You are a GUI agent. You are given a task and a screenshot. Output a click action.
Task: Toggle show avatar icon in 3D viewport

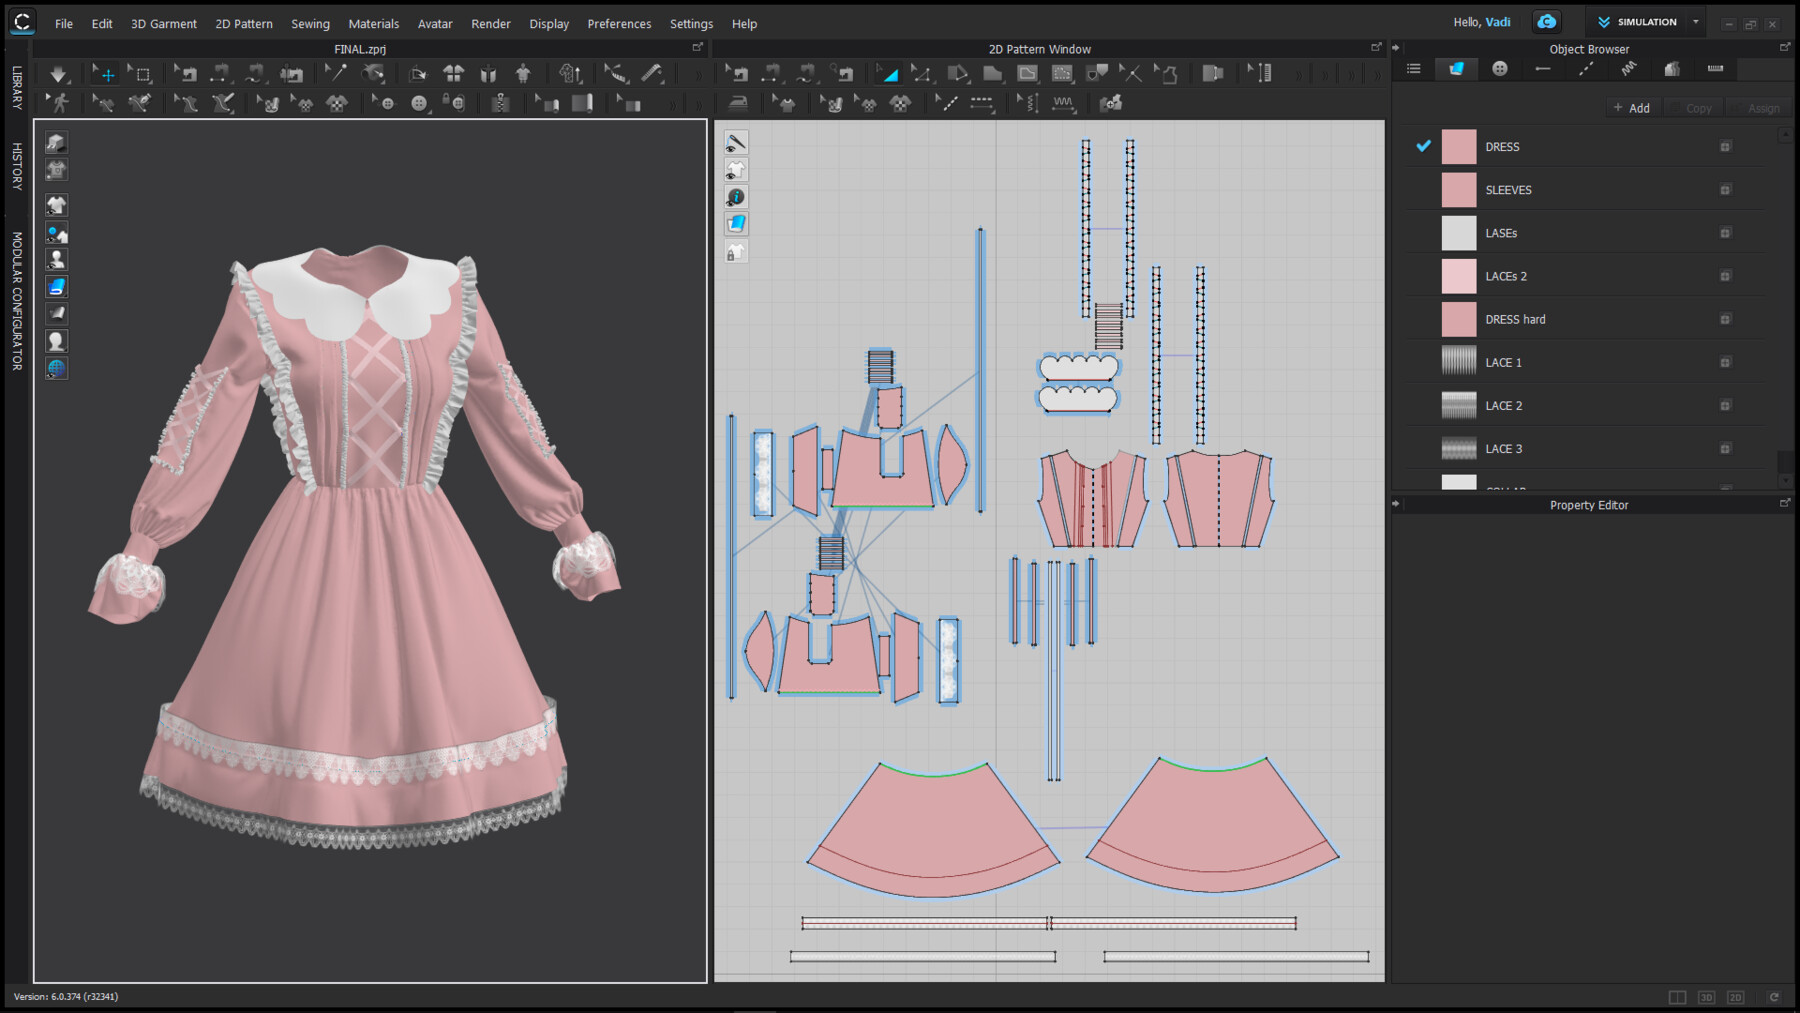point(56,259)
